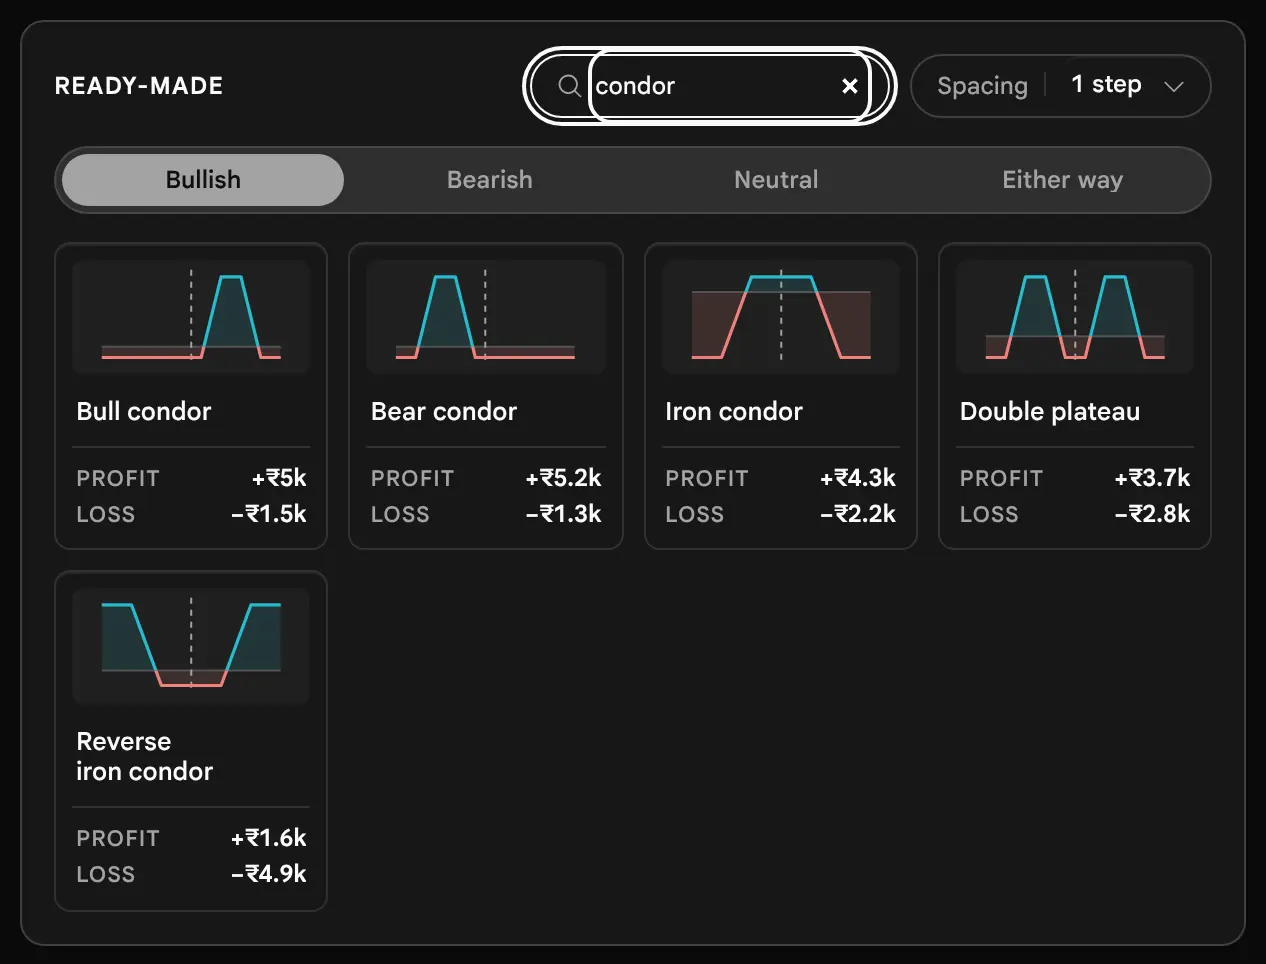
Task: Click Reverse iron condor title text
Action: (144, 756)
